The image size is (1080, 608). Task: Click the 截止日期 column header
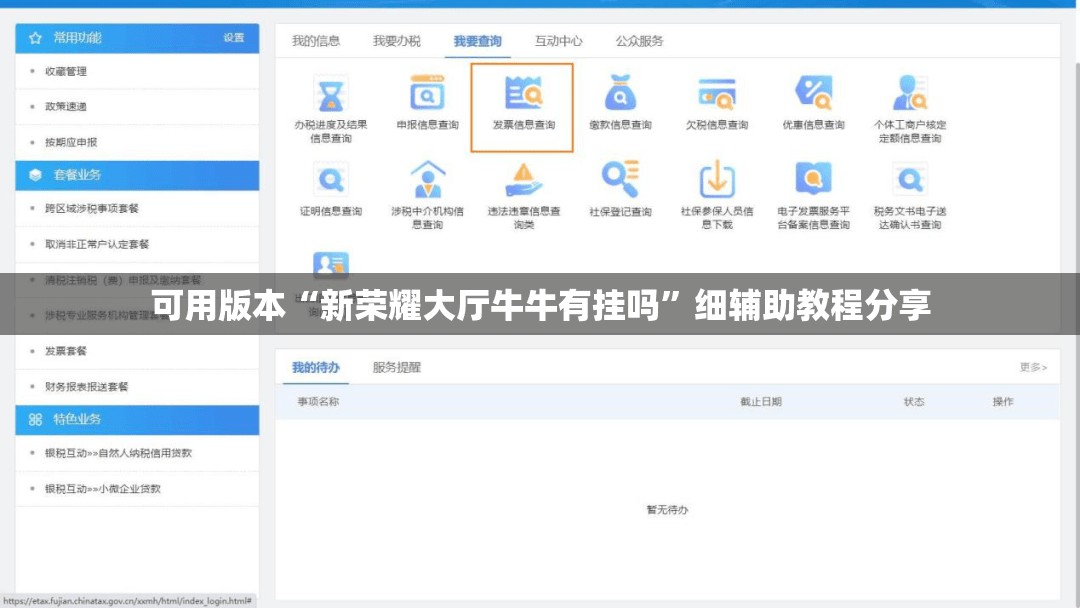tap(760, 401)
